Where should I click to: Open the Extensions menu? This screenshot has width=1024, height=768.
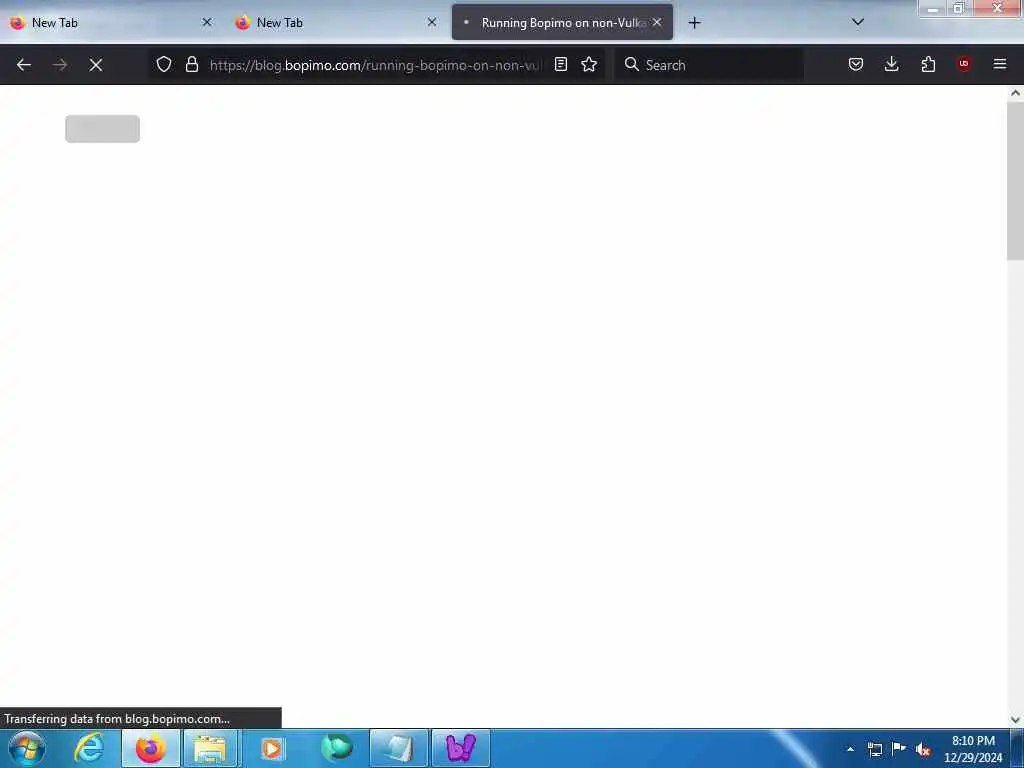pyautogui.click(x=928, y=65)
